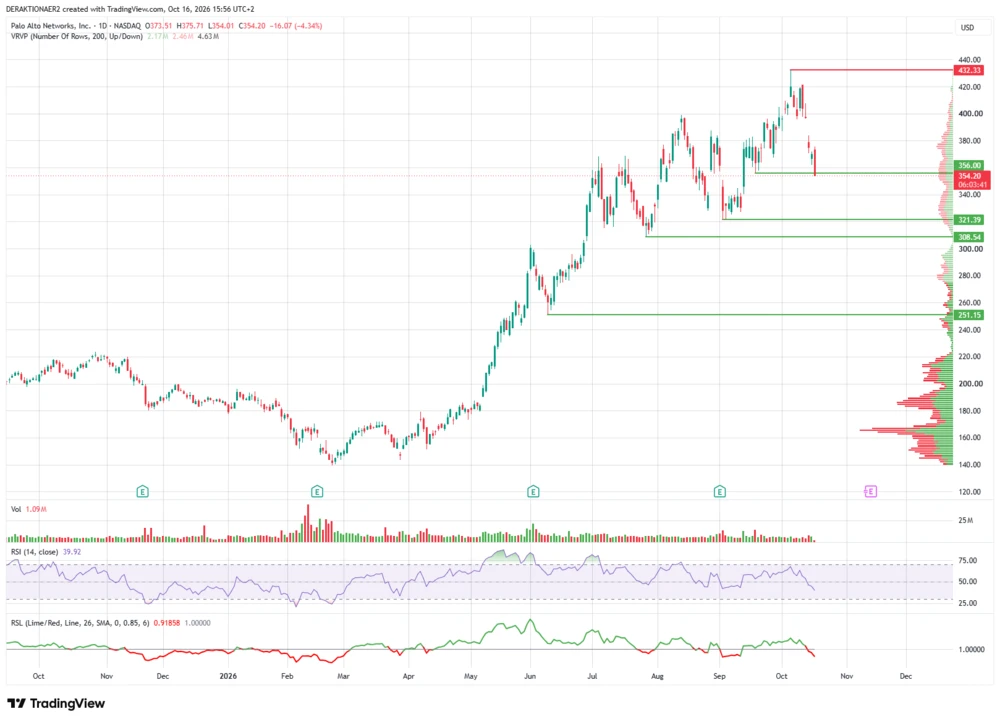Click the 354.20 current price countdown label
The height and width of the screenshot is (722, 1000).
973,180
